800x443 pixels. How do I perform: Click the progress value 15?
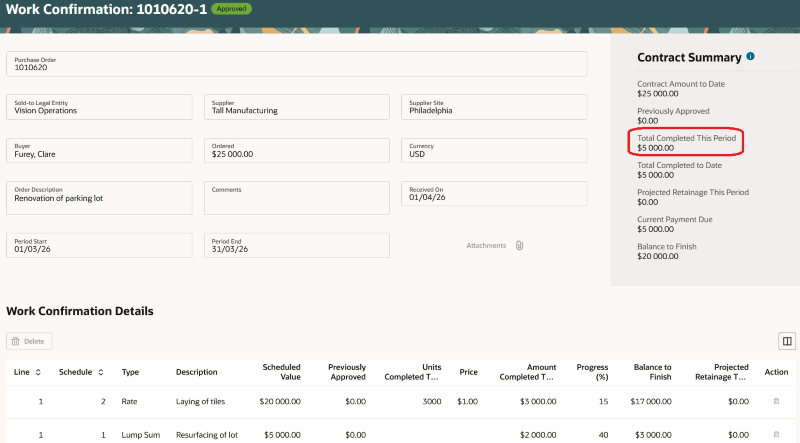point(604,402)
